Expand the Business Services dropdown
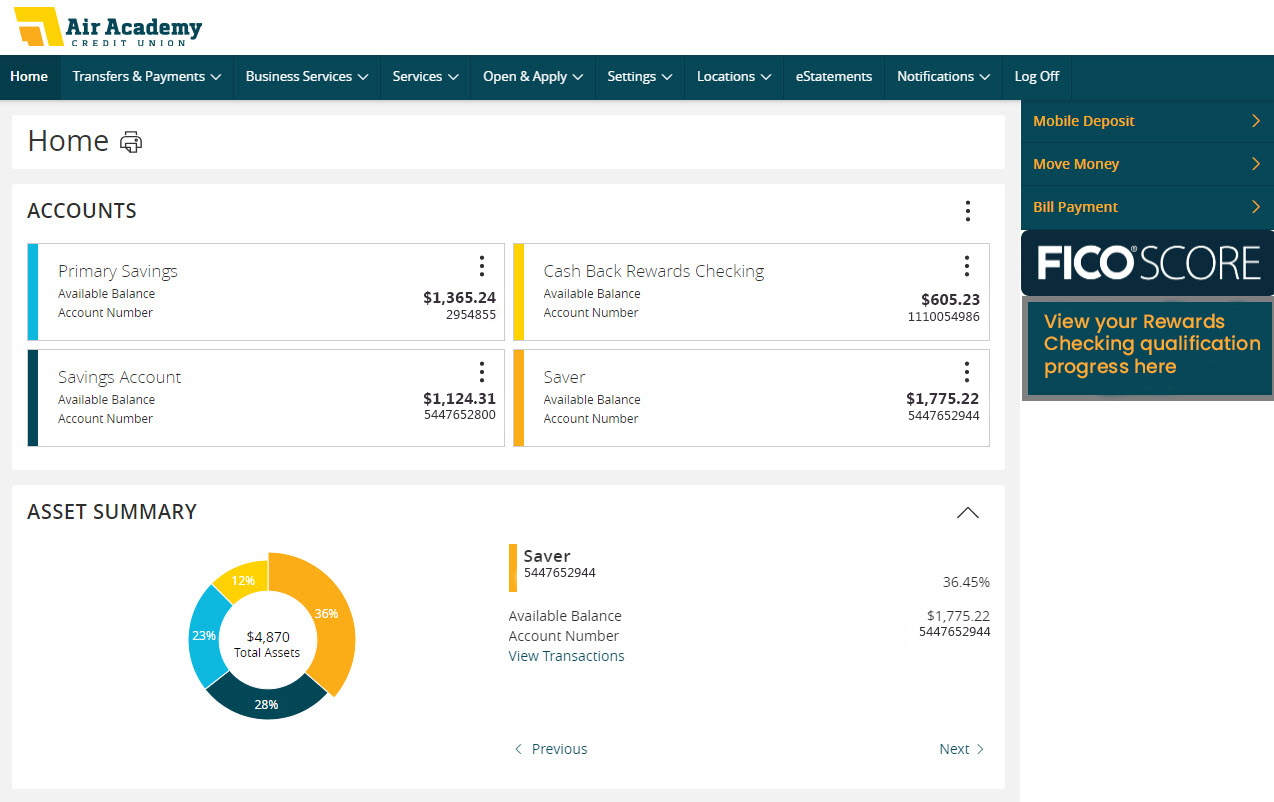 (x=306, y=77)
